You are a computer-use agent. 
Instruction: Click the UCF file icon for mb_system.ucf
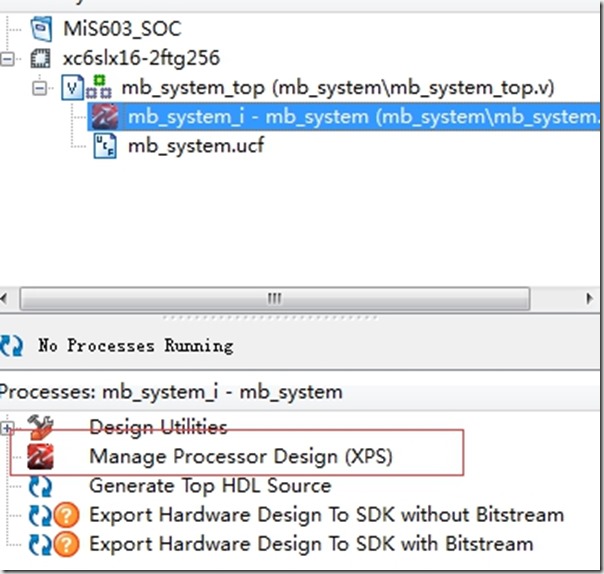pos(105,146)
